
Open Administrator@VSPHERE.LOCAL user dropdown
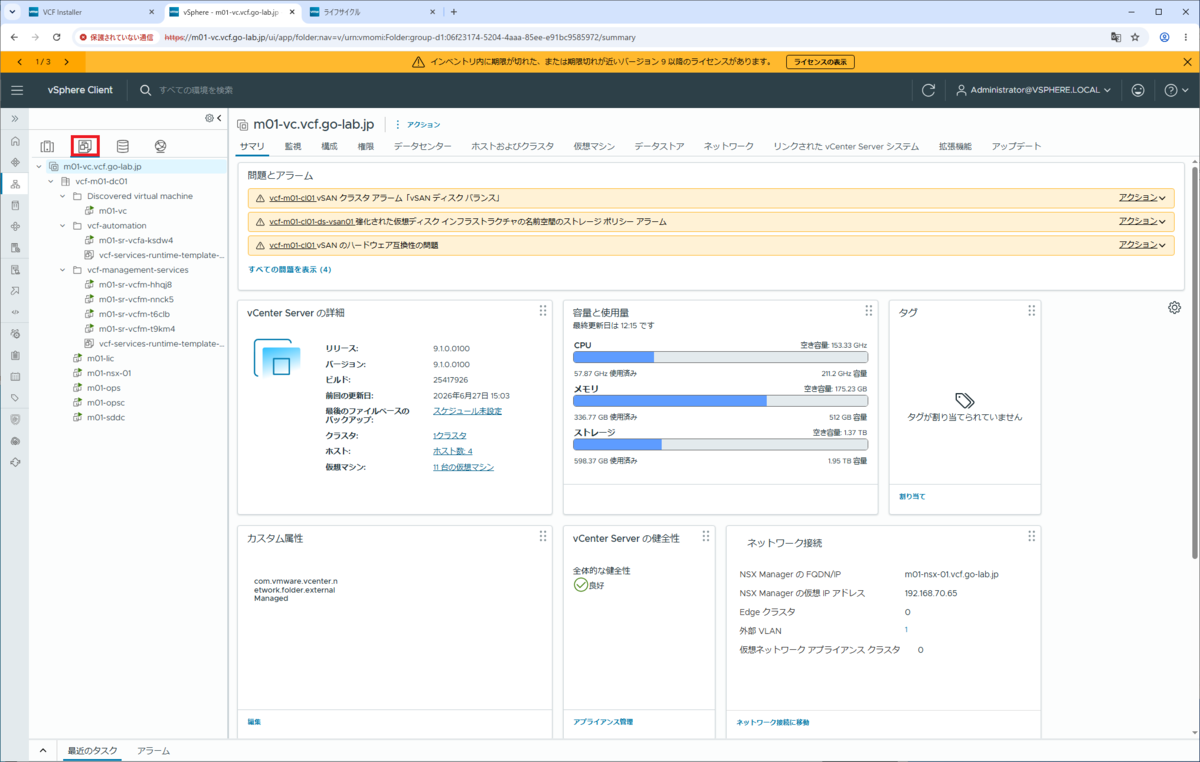(1035, 90)
